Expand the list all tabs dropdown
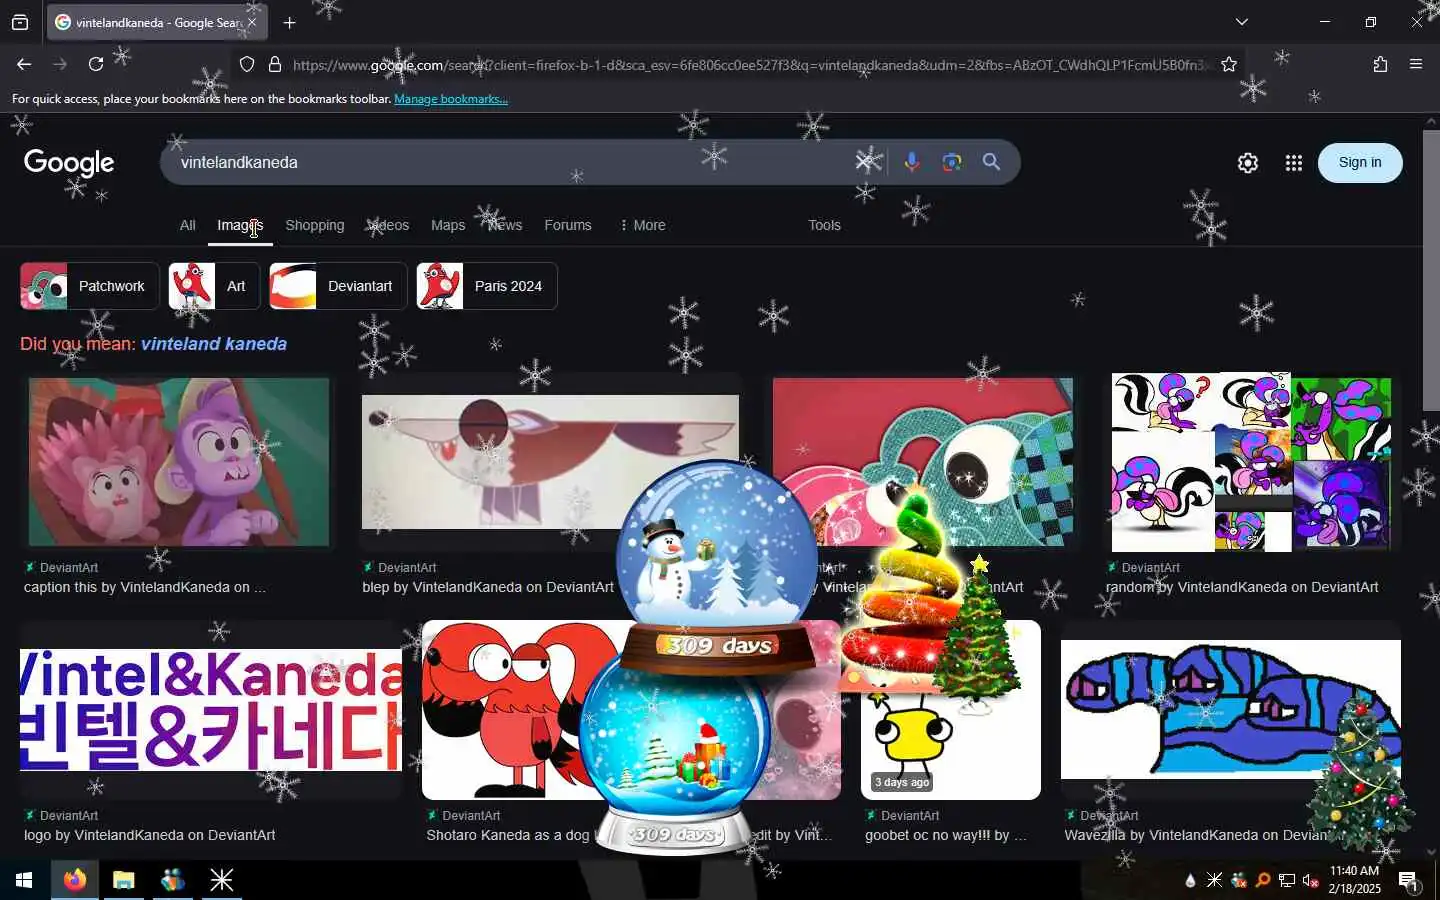Screen dimensions: 1440x900 1242,22
